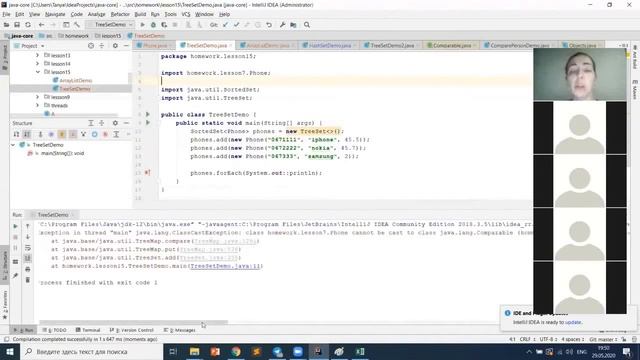640x360 pixels.
Task: Toggle soft-wrap in Run console
Action: click(28, 248)
